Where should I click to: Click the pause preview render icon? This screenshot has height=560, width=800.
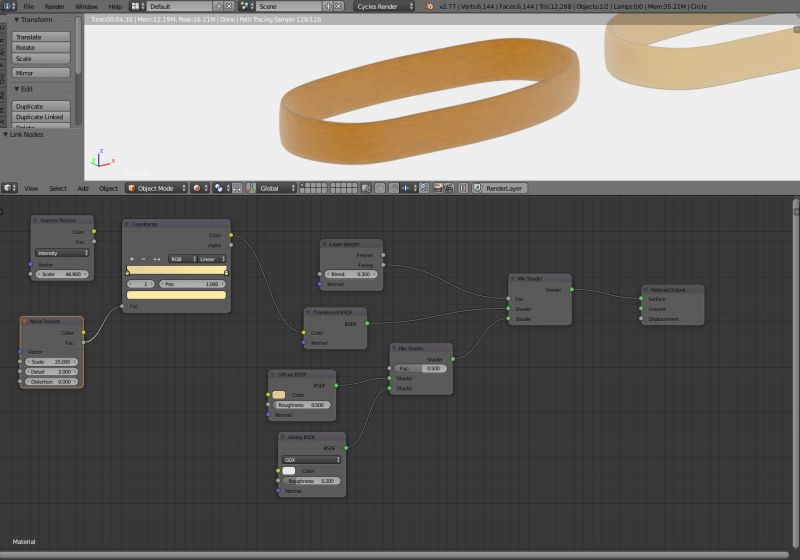(x=463, y=188)
